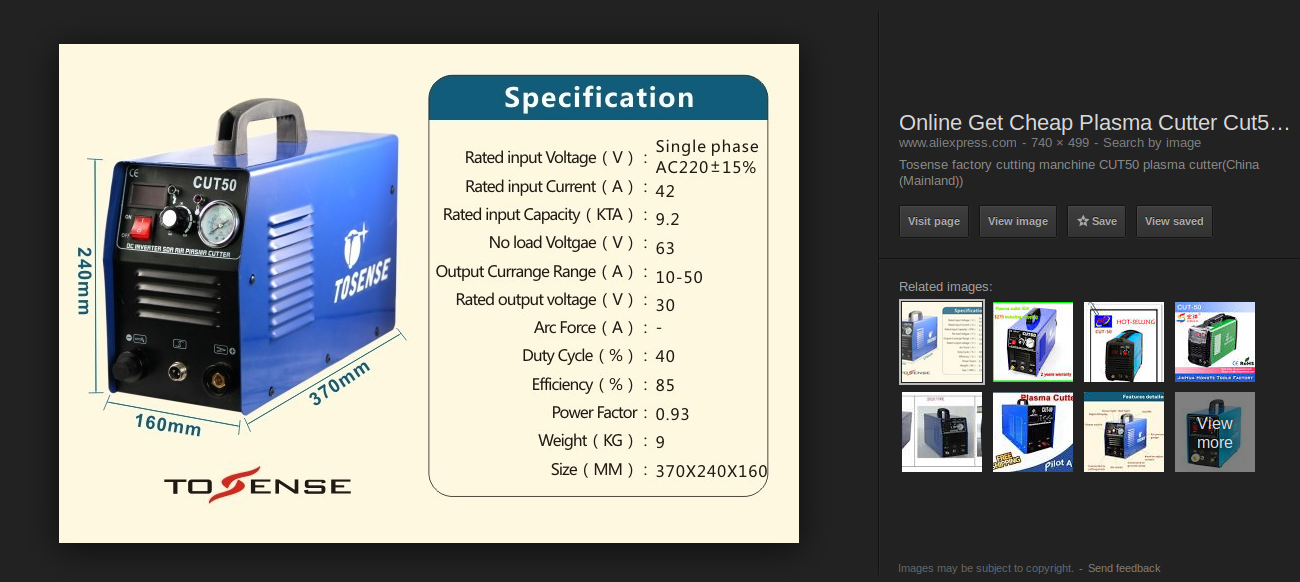
Task: Select the Features details thumbnail
Action: click(1123, 432)
